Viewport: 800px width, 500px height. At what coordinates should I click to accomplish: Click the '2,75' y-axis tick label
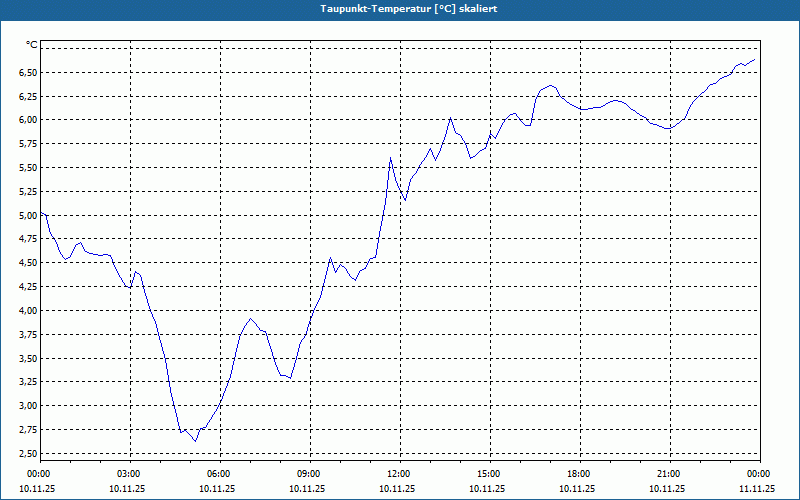coord(28,430)
